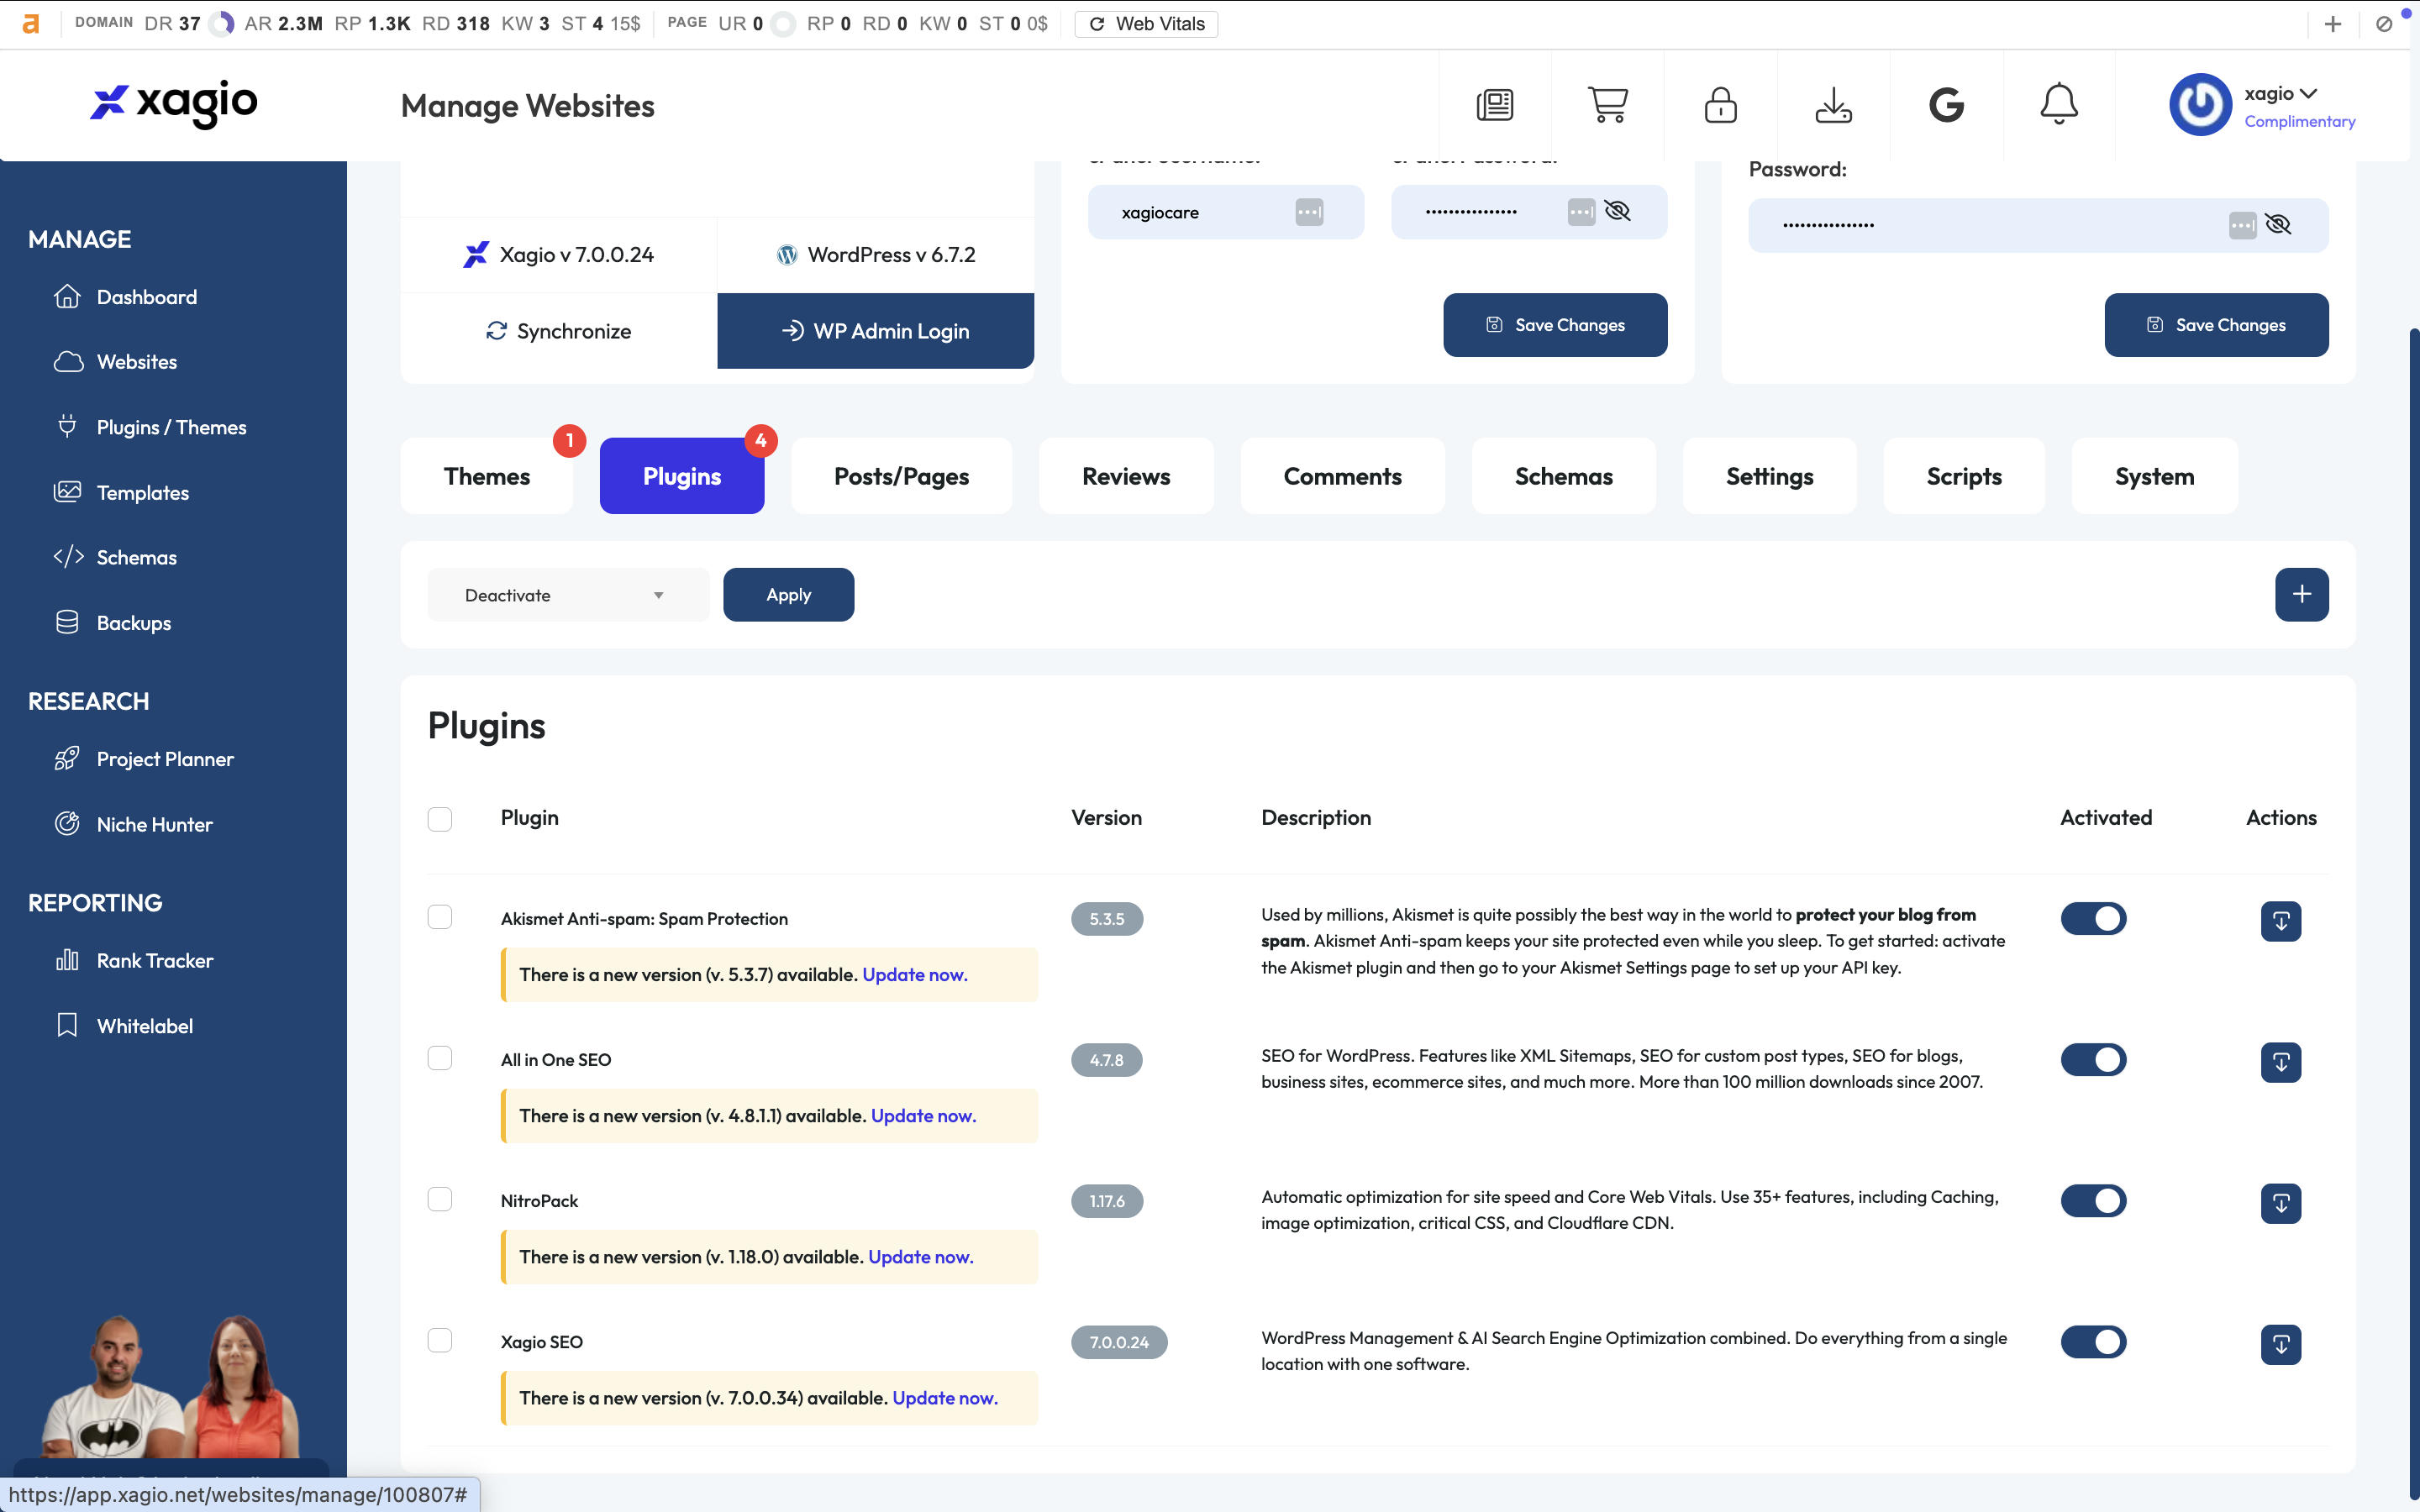The width and height of the screenshot is (2420, 1512).
Task: Open the news feed icon in header
Action: [1495, 105]
